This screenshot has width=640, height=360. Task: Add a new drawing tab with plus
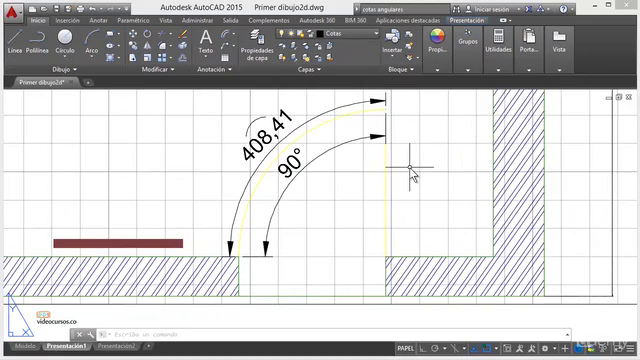pos(88,82)
